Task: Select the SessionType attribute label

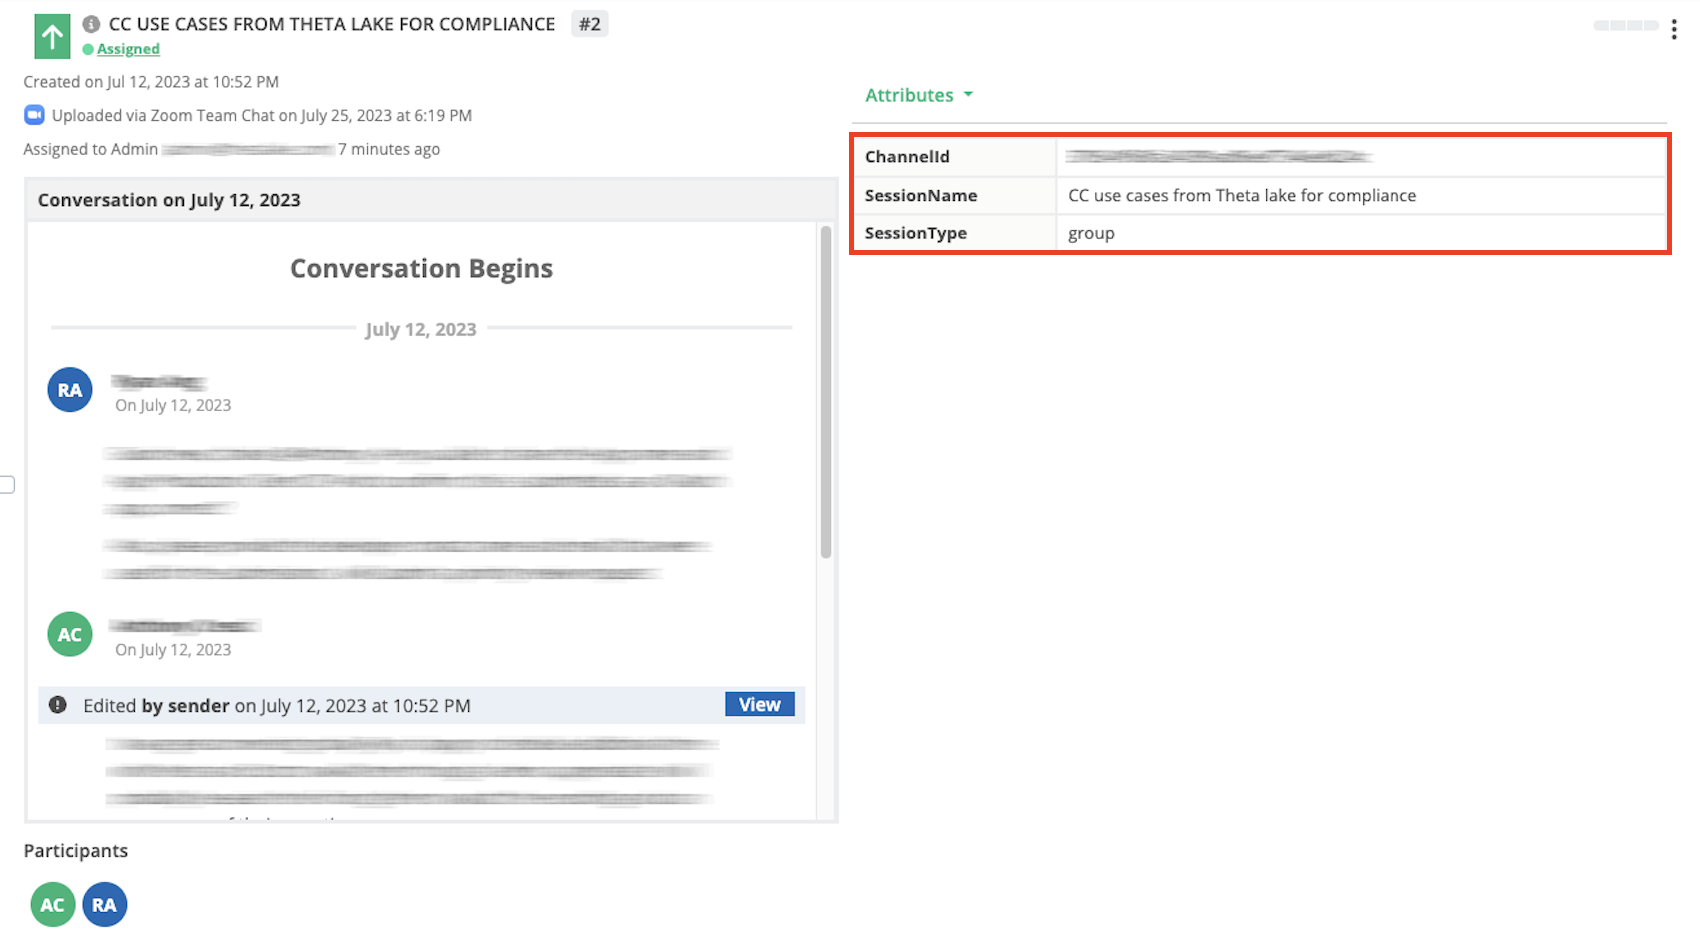Action: coord(916,233)
